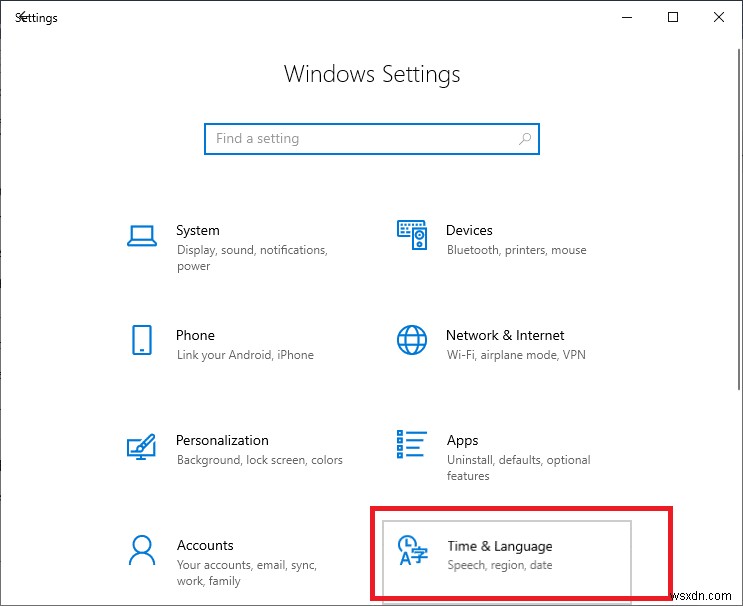Open the System settings label
Screen dimensions: 743x606
coord(198,230)
